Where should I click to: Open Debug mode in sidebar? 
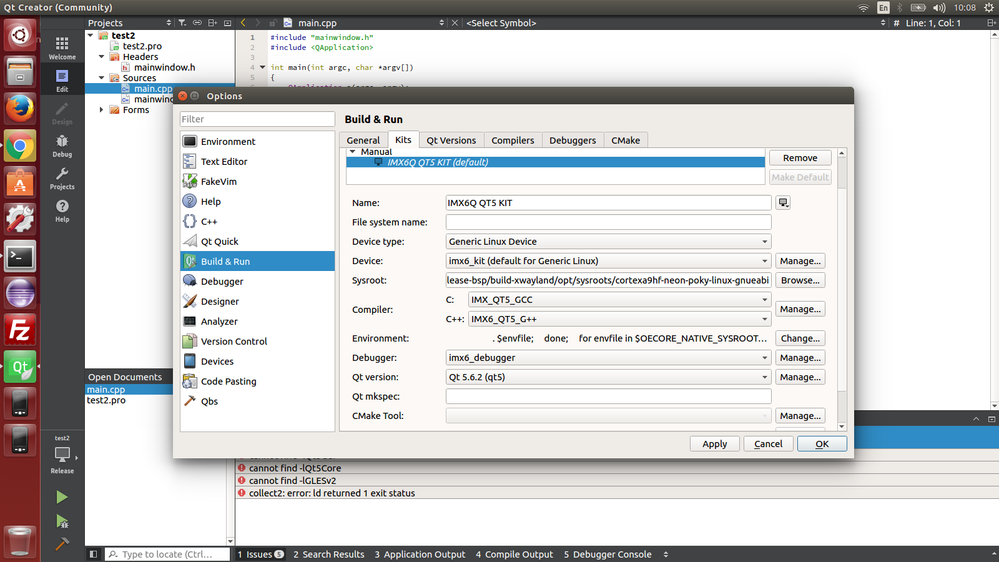click(62, 145)
